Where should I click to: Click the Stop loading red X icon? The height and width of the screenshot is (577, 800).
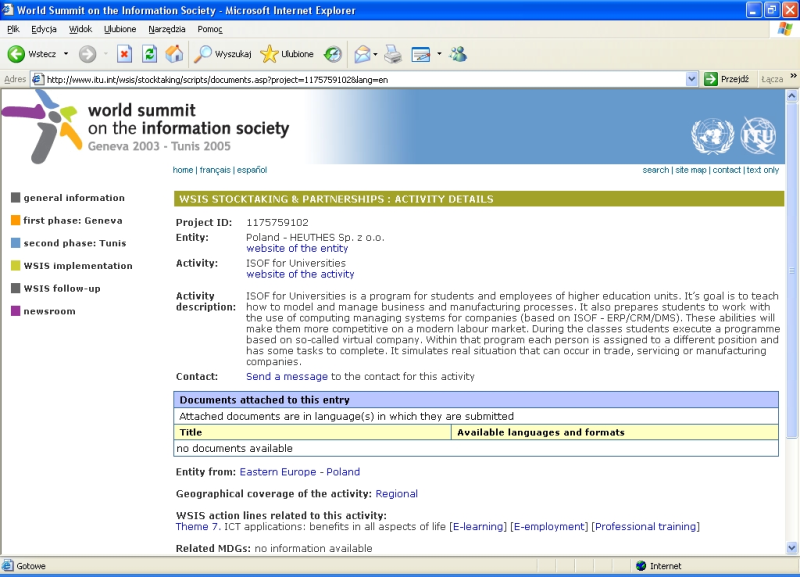(x=124, y=54)
